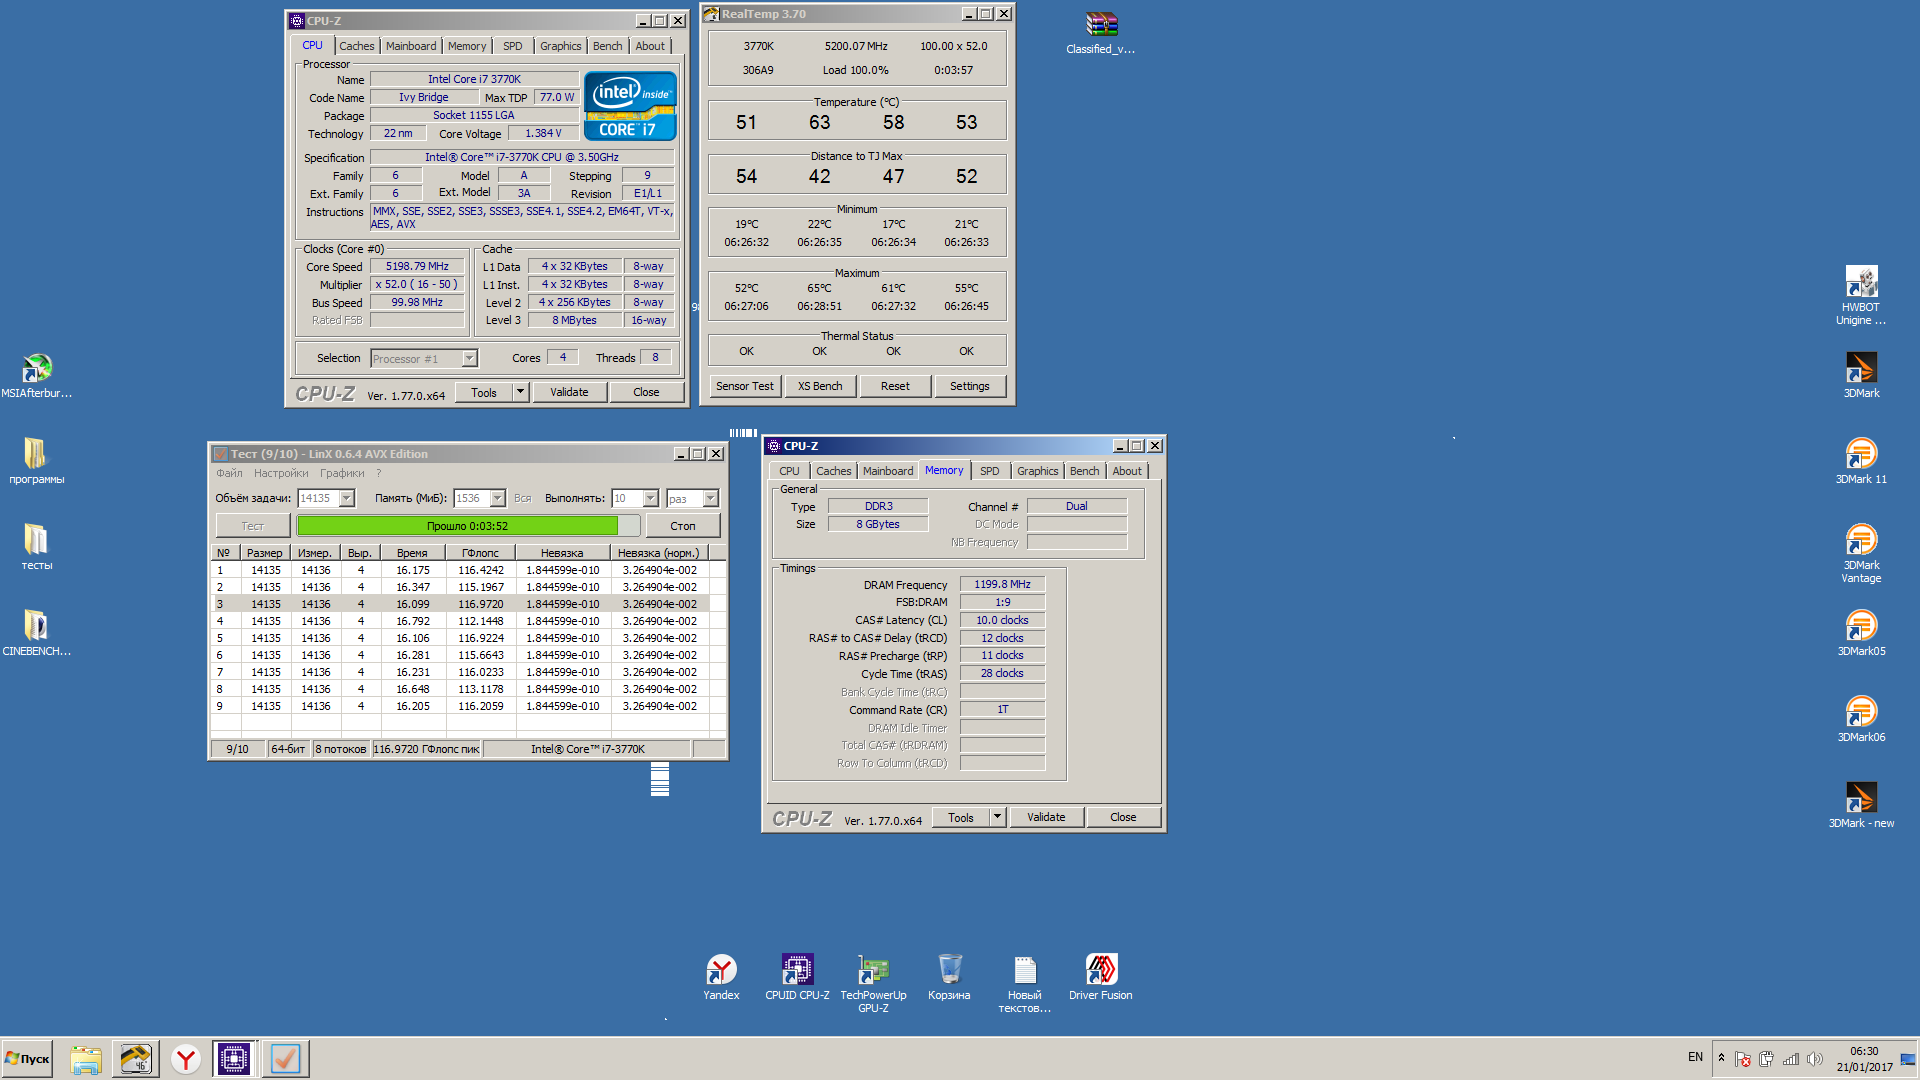Launch the TechPowerUp GPU-Z shortcut

point(873,983)
